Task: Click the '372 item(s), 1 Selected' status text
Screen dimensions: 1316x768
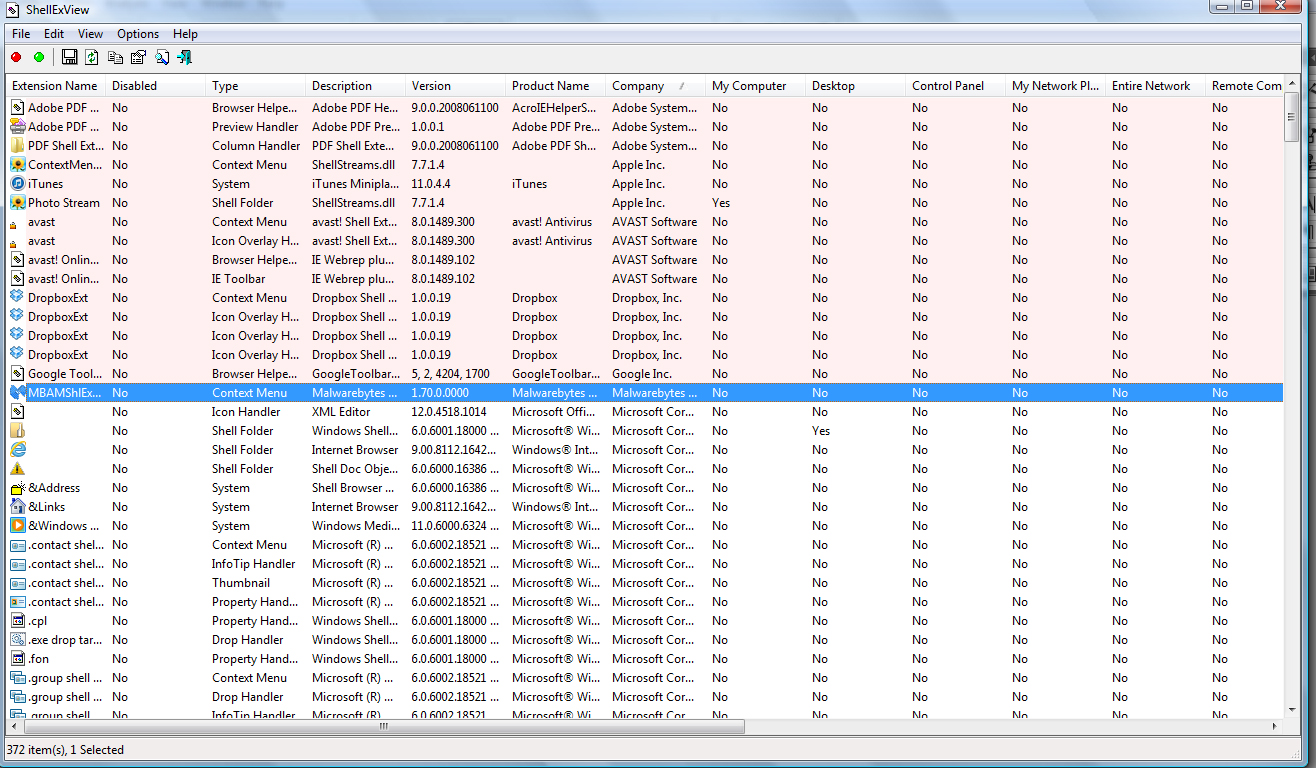Action: coord(65,750)
